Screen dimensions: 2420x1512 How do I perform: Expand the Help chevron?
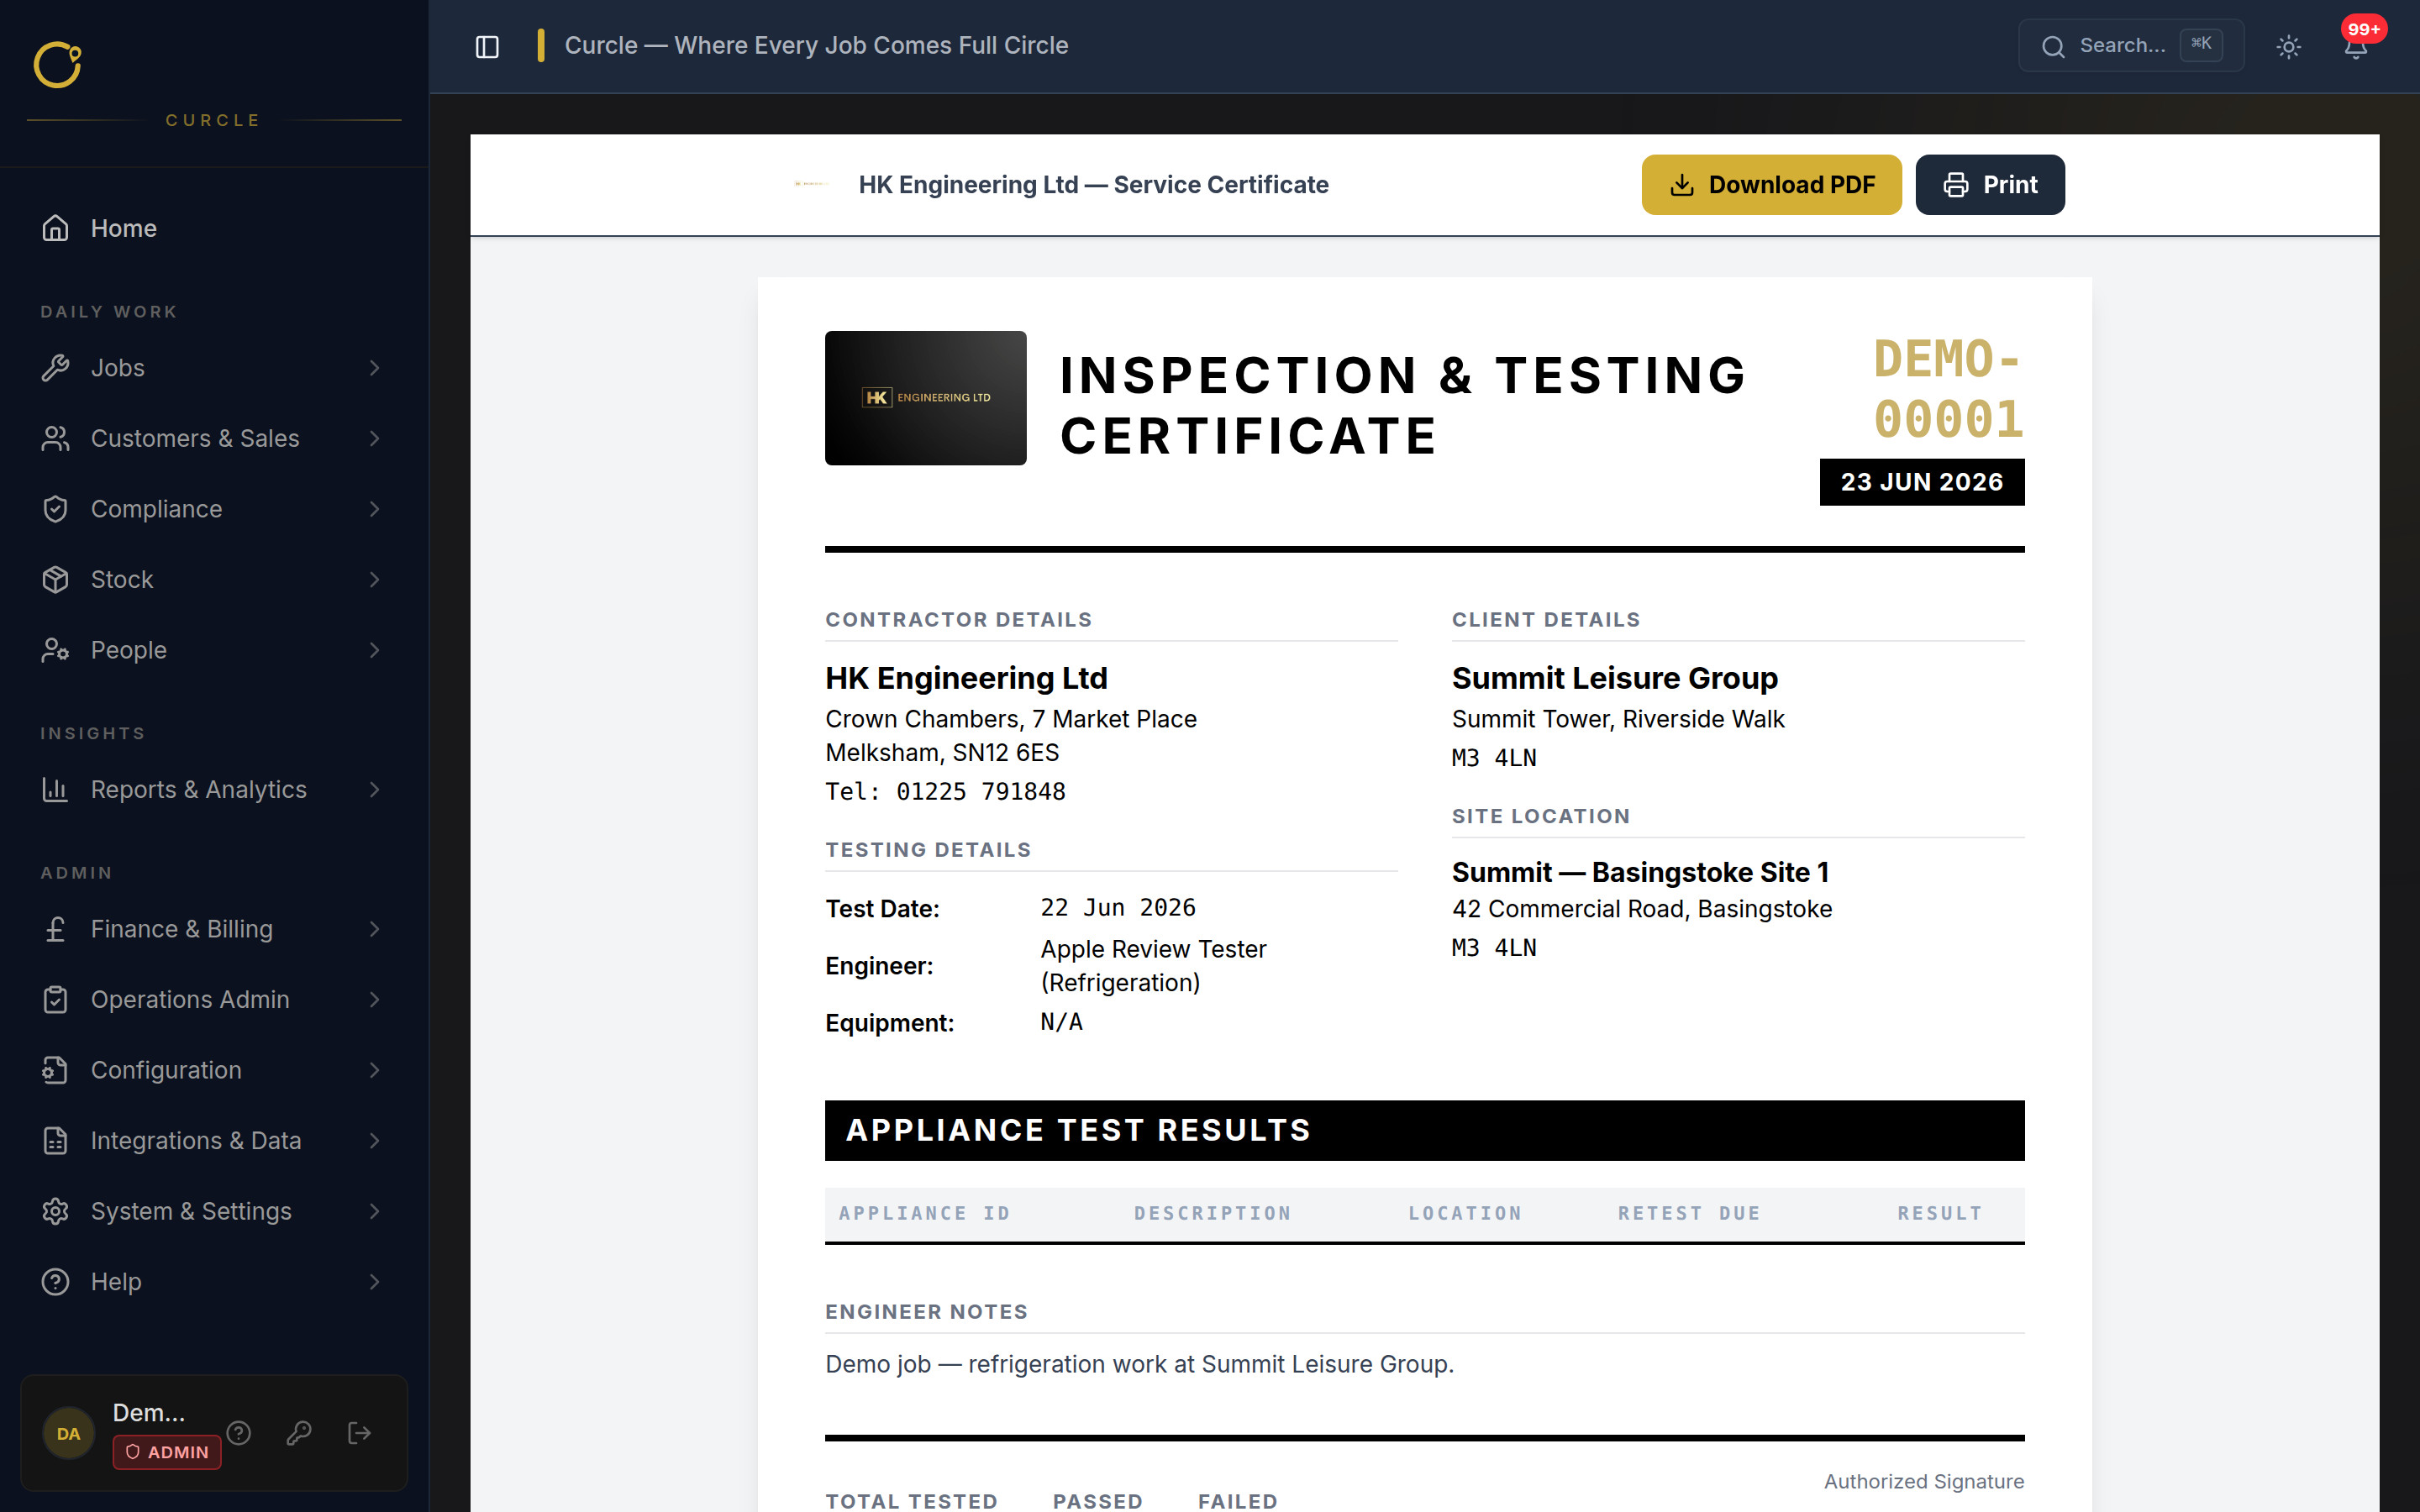pyautogui.click(x=374, y=1281)
